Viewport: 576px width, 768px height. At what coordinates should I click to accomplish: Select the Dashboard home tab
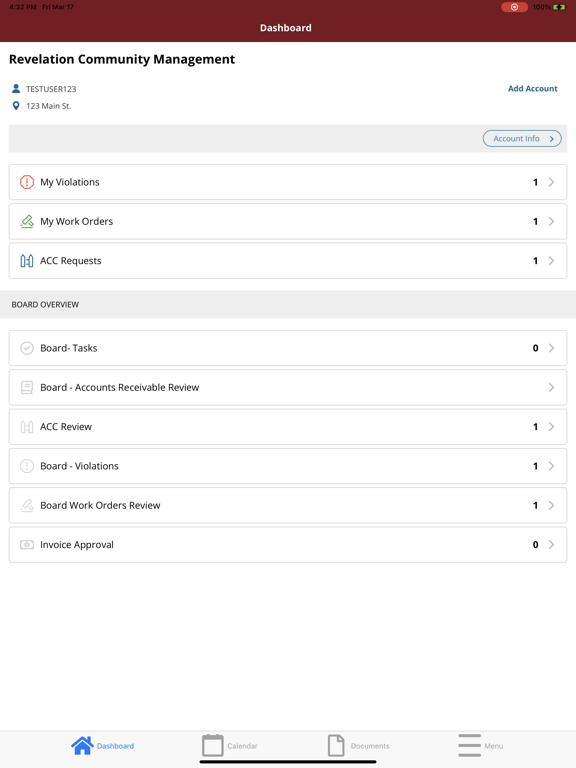click(102, 745)
